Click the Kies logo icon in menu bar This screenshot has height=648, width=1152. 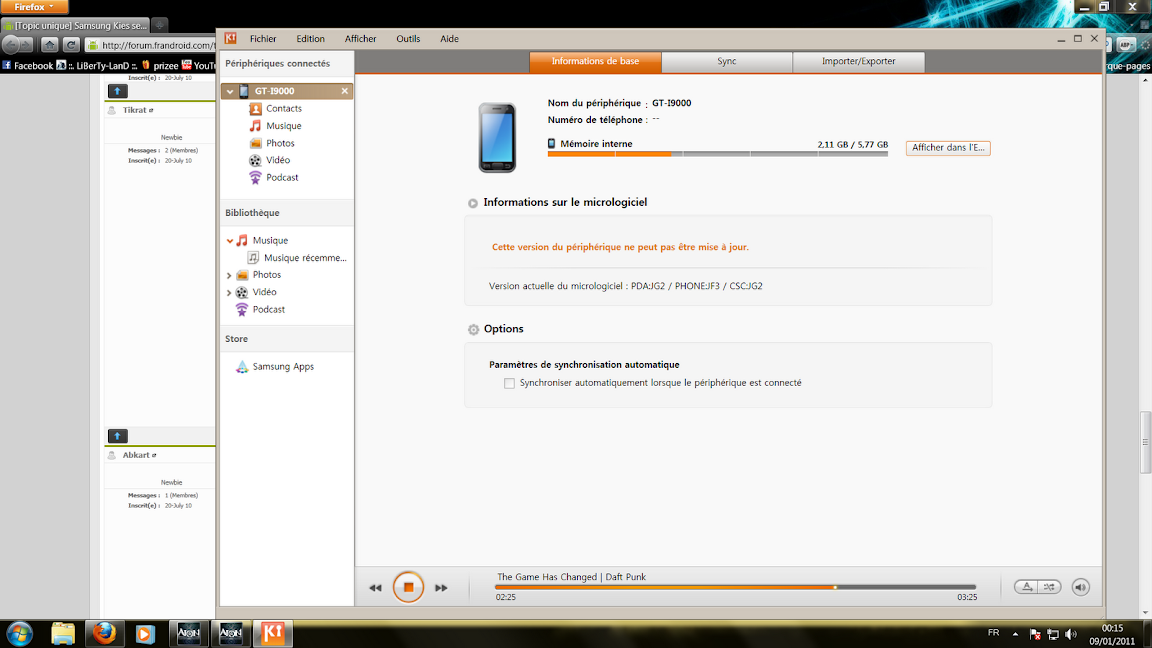point(230,38)
